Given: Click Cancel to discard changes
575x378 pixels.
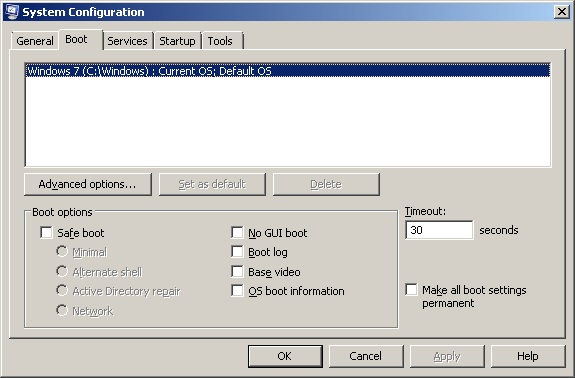Looking at the screenshot, I should pyautogui.click(x=366, y=356).
